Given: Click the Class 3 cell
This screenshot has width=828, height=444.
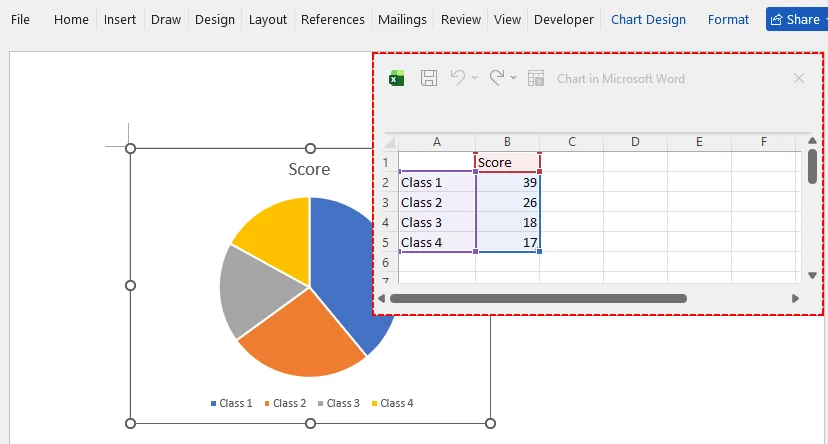Looking at the screenshot, I should click(437, 222).
